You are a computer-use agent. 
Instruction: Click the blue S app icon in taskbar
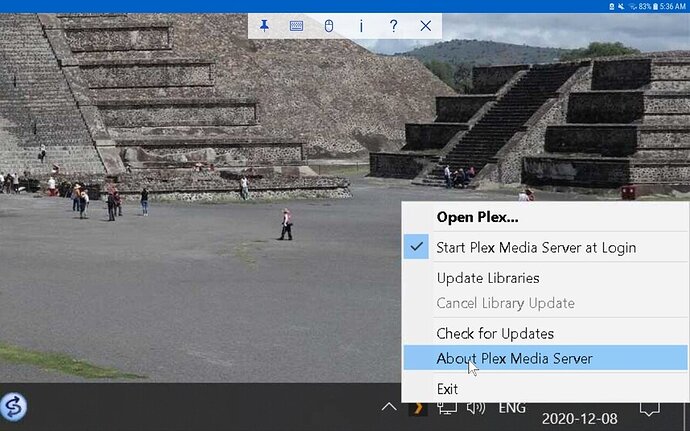click(x=14, y=407)
